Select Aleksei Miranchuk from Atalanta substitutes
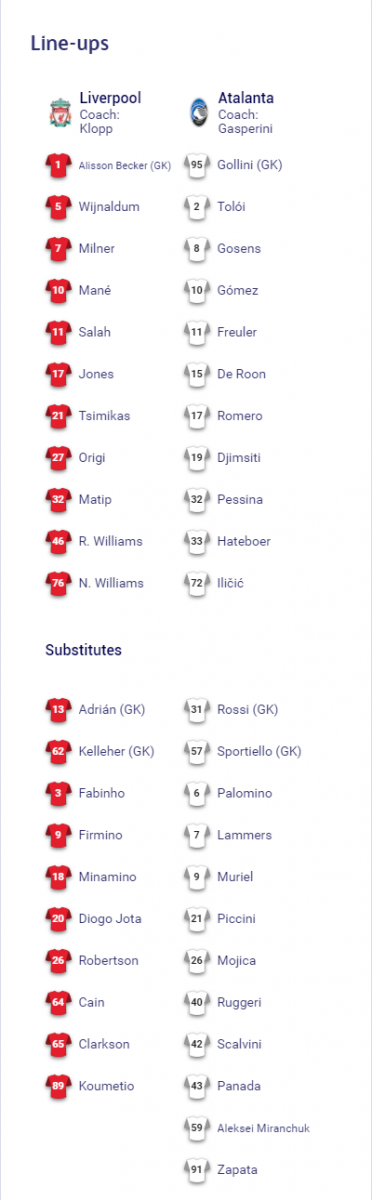The width and height of the screenshot is (372, 1200). click(263, 1128)
